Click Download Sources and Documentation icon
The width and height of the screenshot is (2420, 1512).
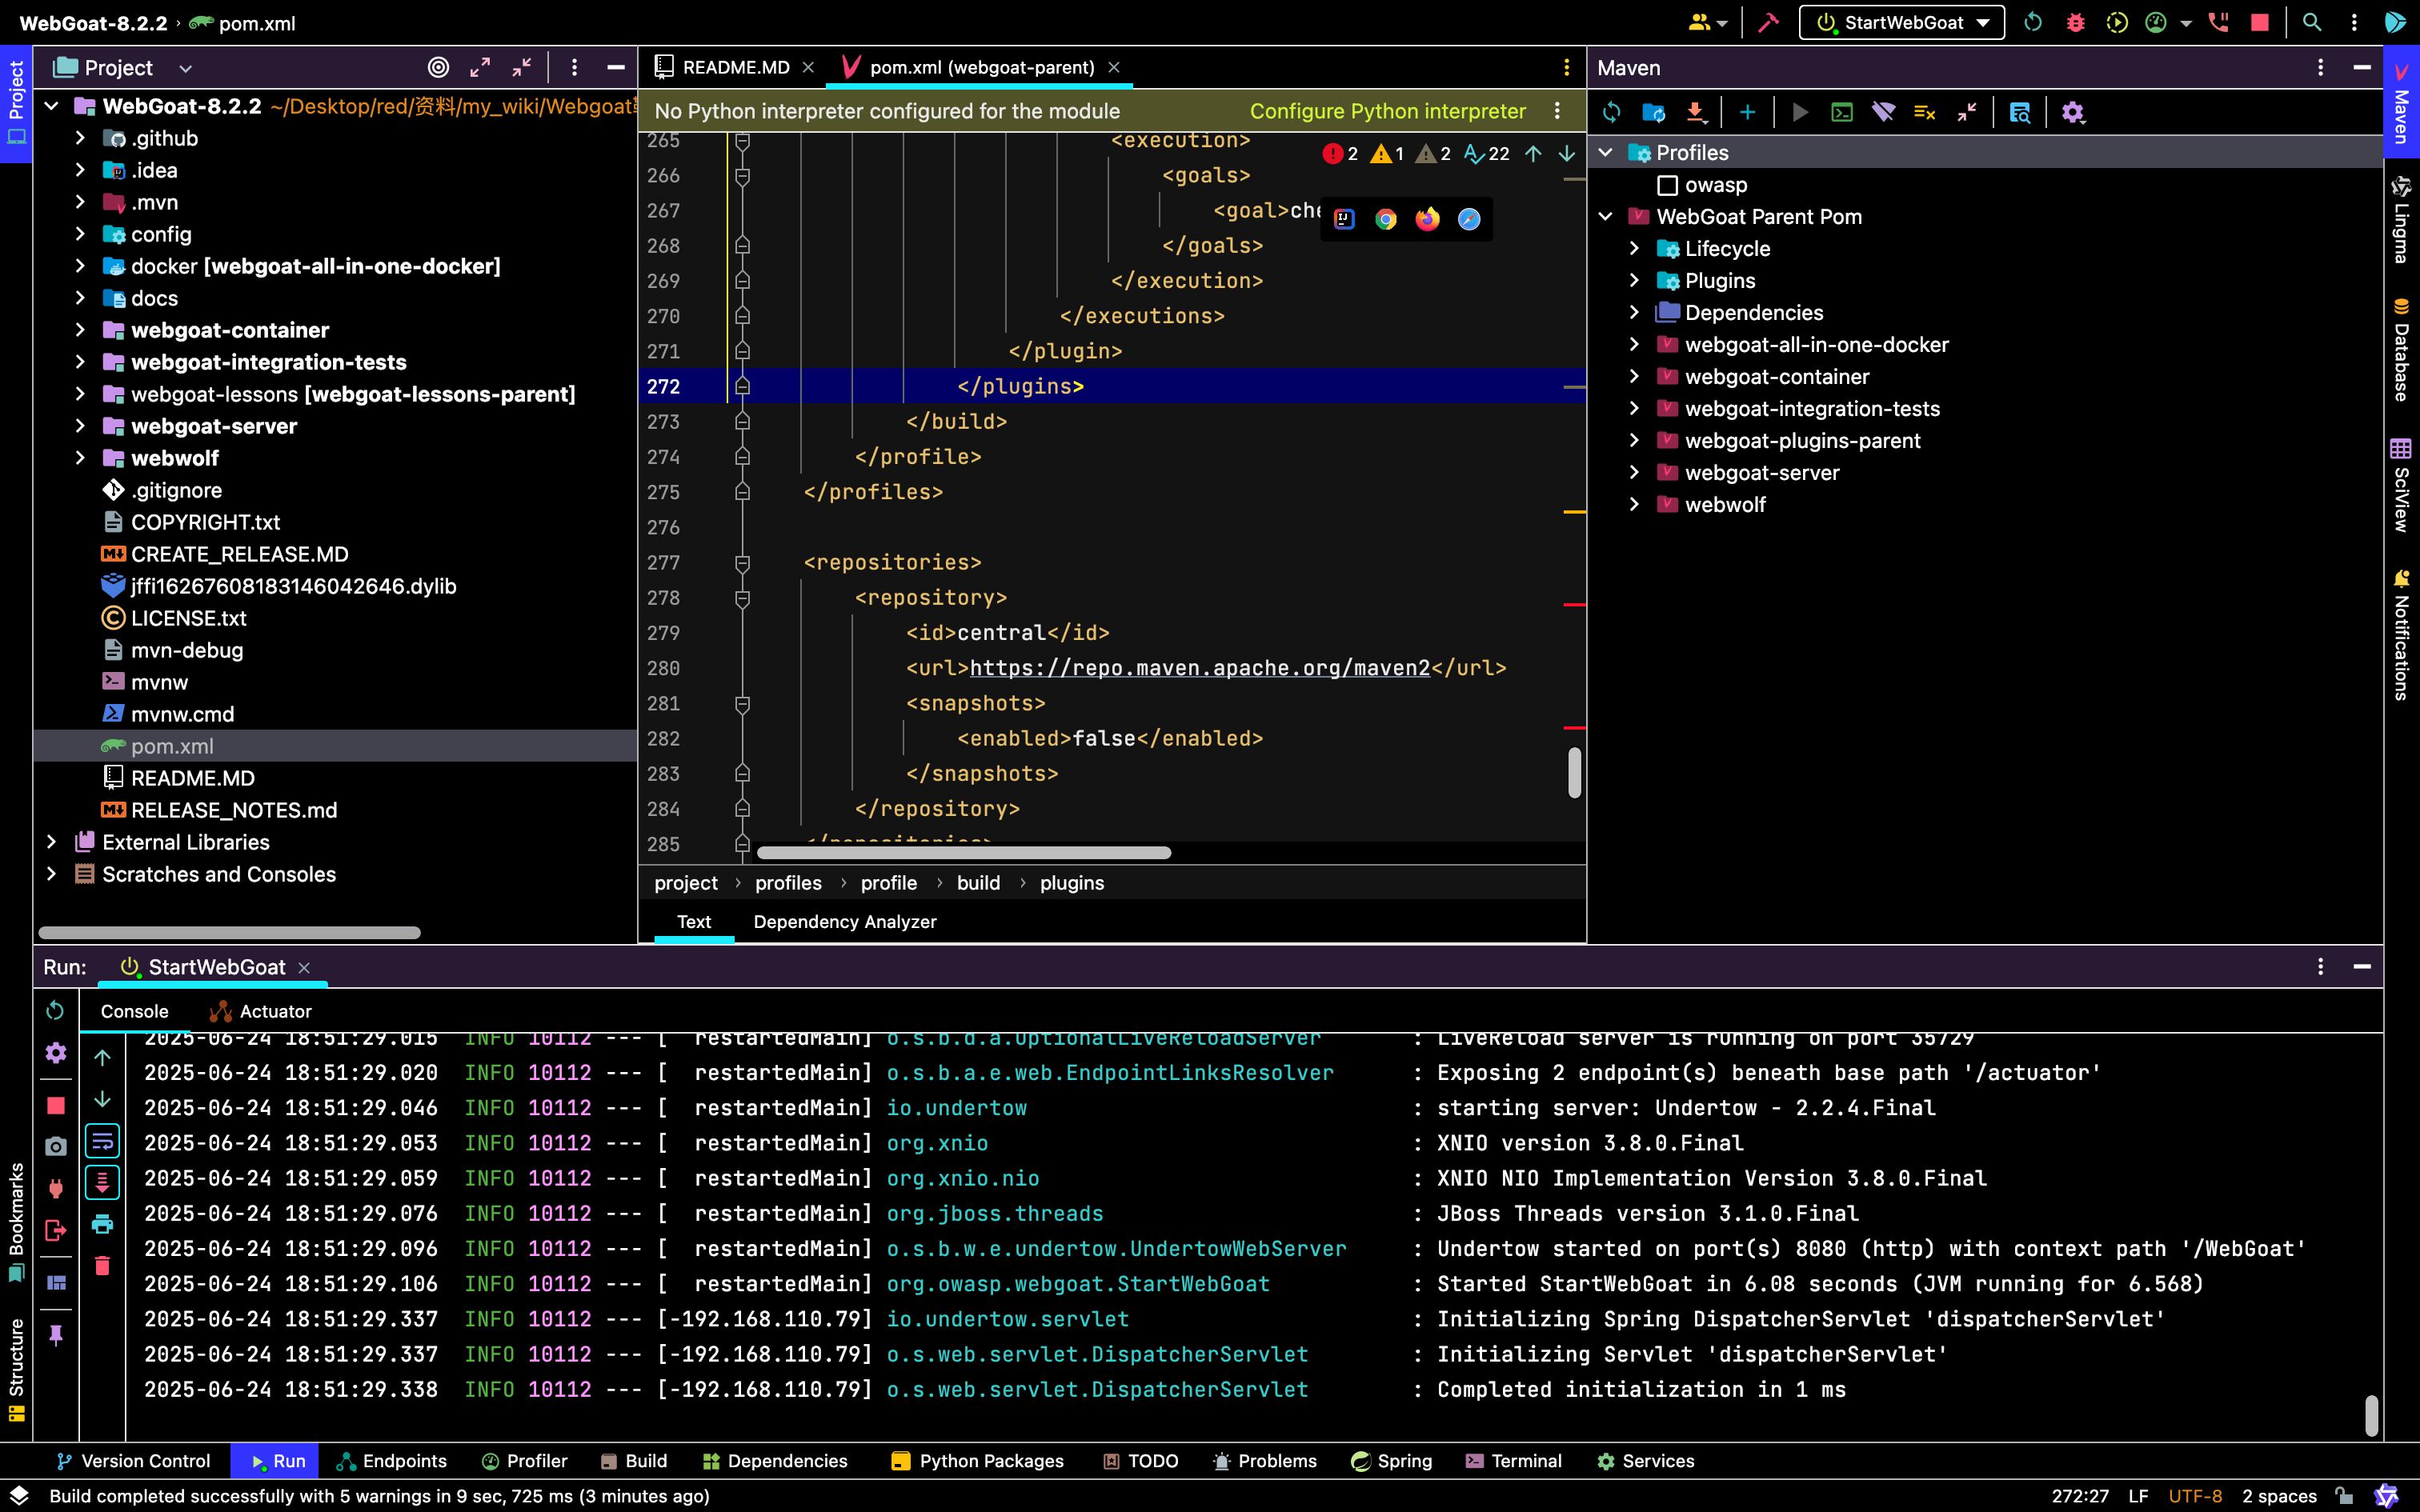(x=1696, y=112)
